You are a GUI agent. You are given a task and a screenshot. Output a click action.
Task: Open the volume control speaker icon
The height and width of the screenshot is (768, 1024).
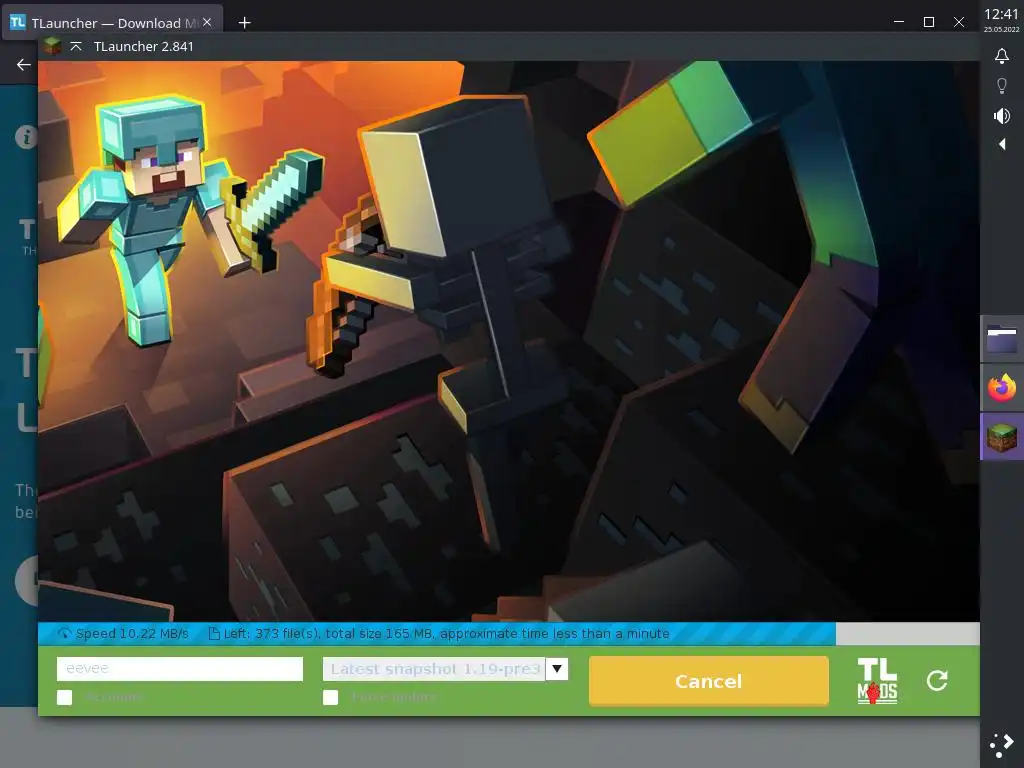pos(1002,116)
